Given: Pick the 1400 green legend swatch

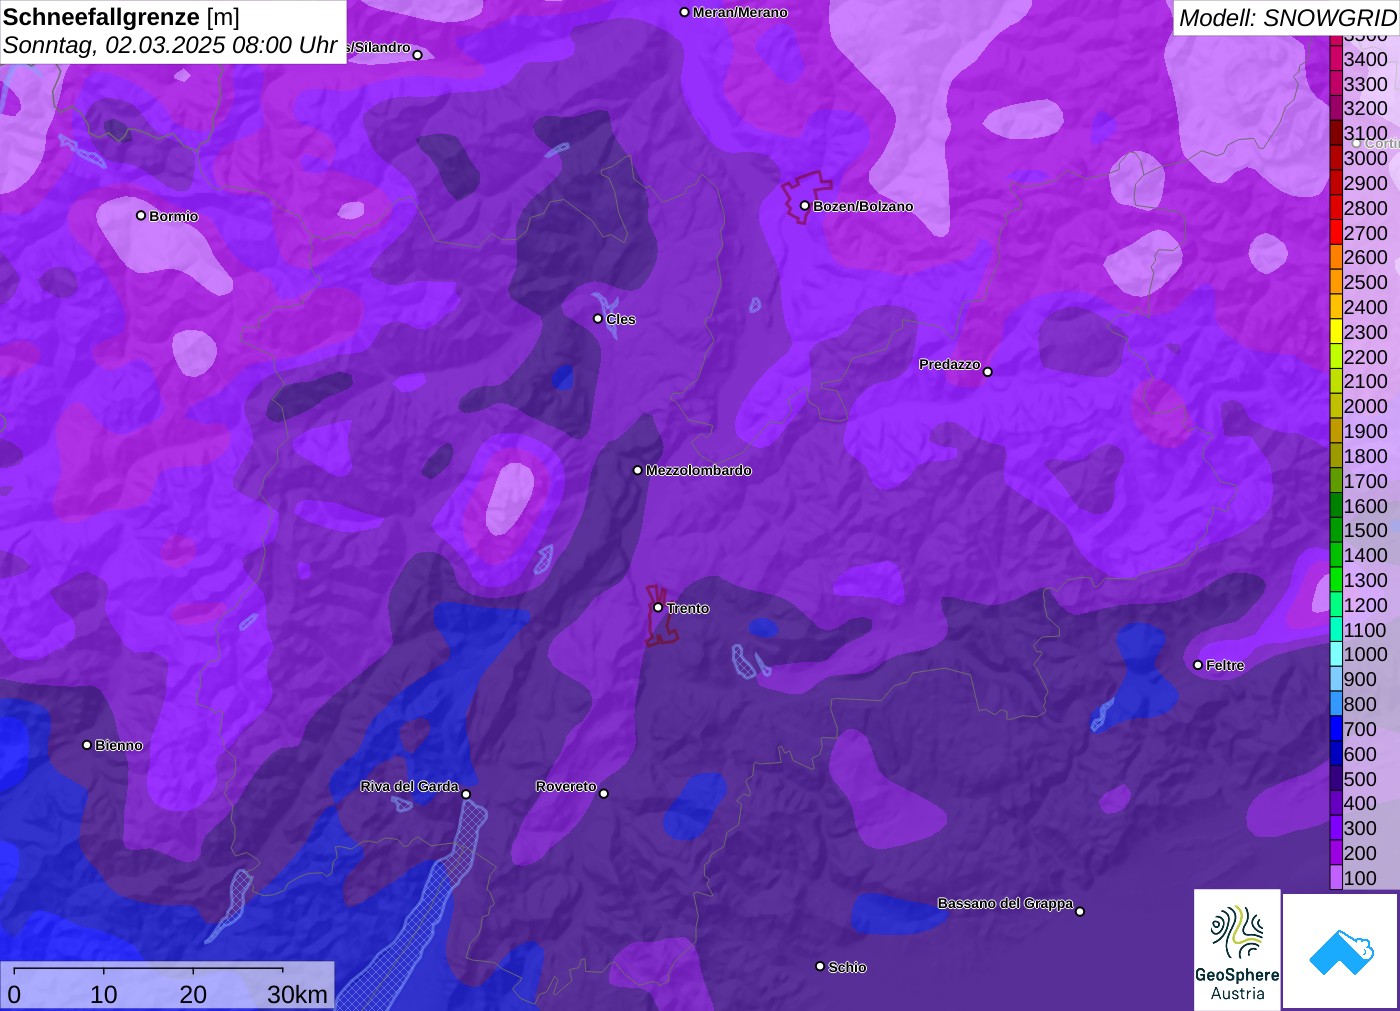Looking at the screenshot, I should [1336, 555].
